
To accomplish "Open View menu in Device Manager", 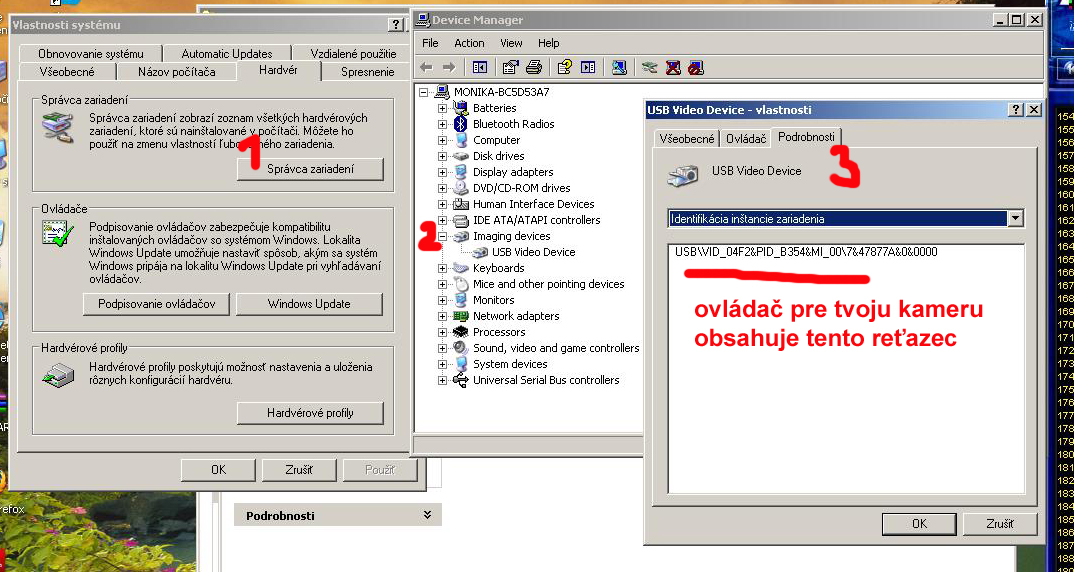I will (511, 42).
